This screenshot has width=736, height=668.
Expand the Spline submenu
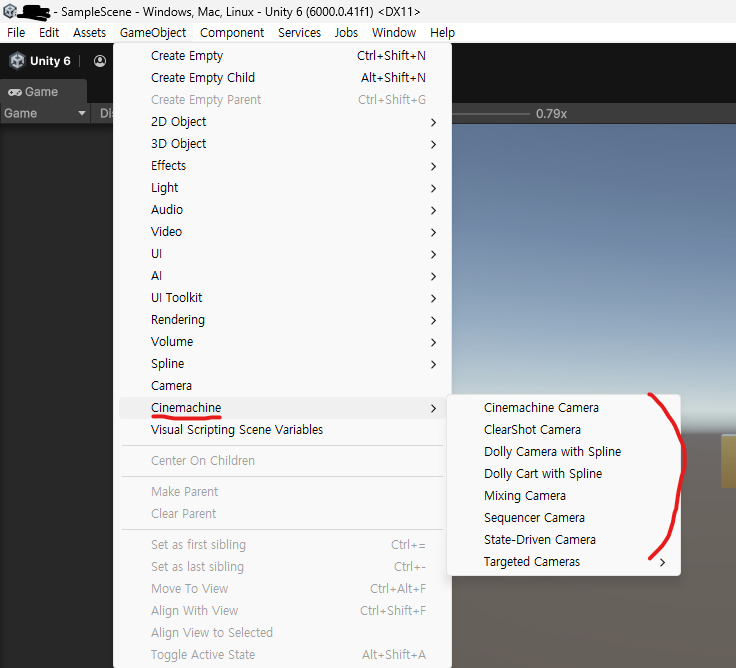(x=285, y=364)
